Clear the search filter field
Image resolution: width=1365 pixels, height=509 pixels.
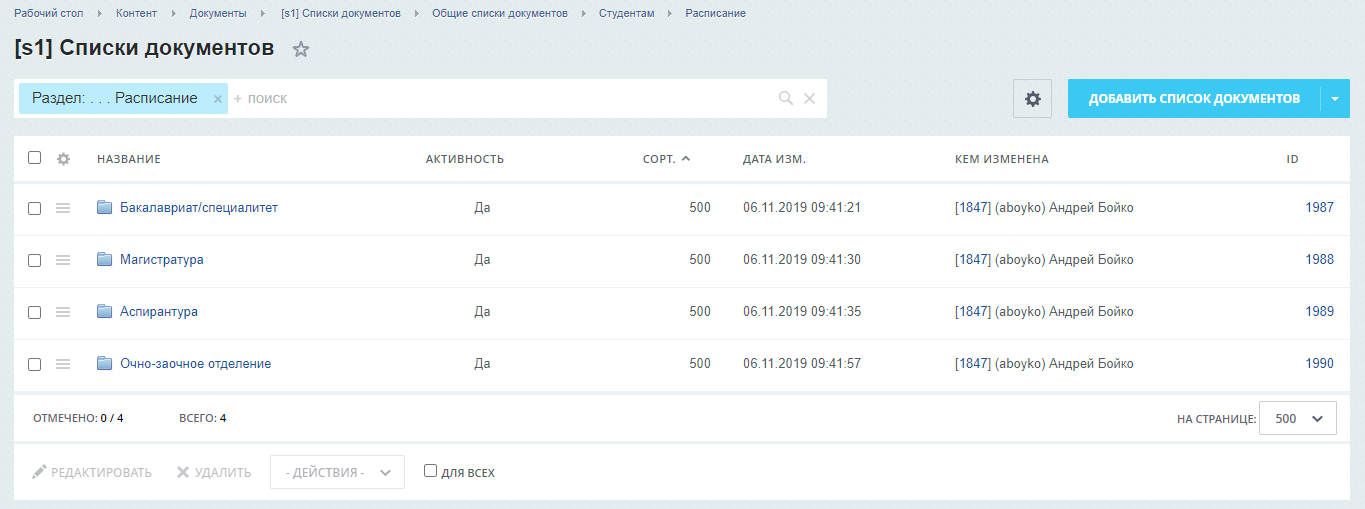(x=810, y=98)
